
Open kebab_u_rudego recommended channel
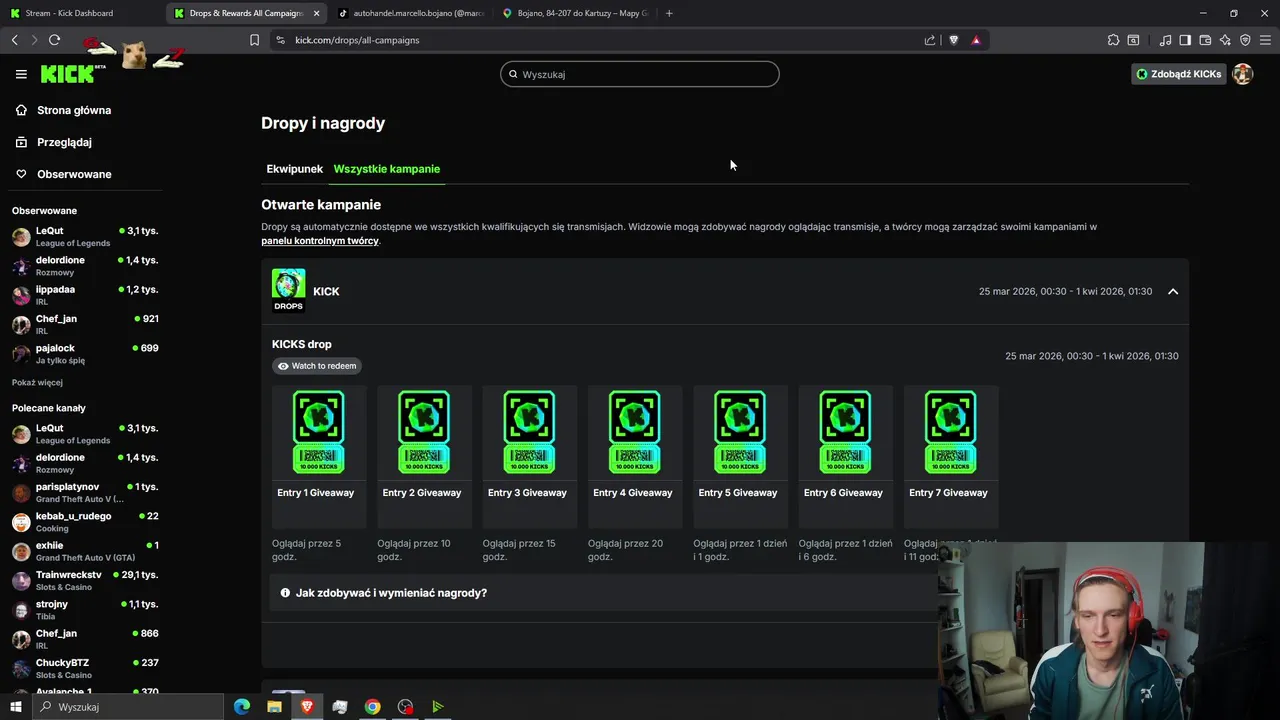pyautogui.click(x=85, y=522)
